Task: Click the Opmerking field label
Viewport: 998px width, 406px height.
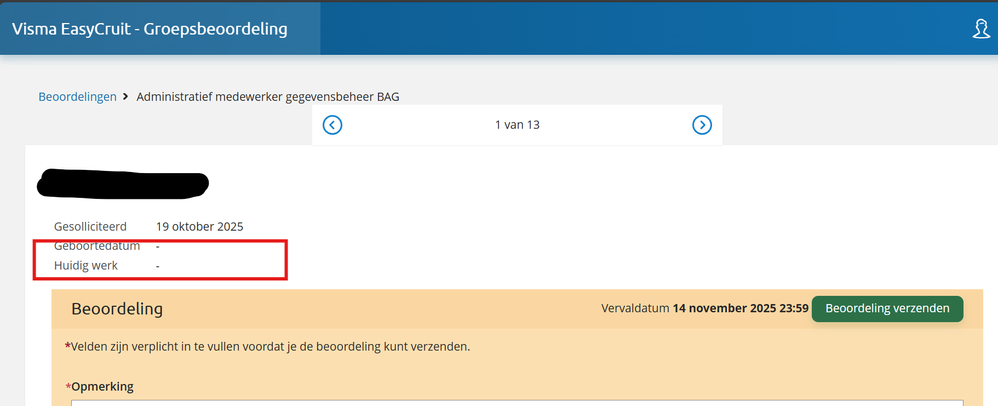Action: 99,387
